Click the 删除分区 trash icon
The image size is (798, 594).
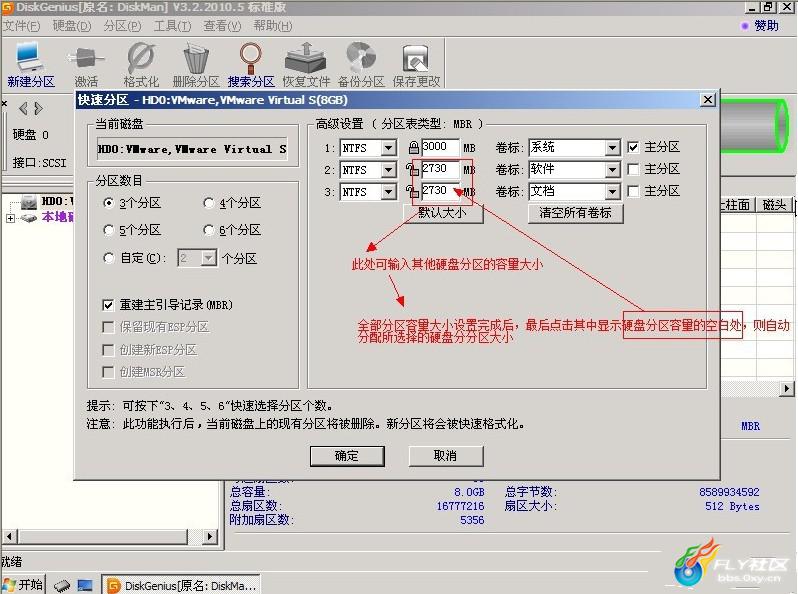[196, 64]
